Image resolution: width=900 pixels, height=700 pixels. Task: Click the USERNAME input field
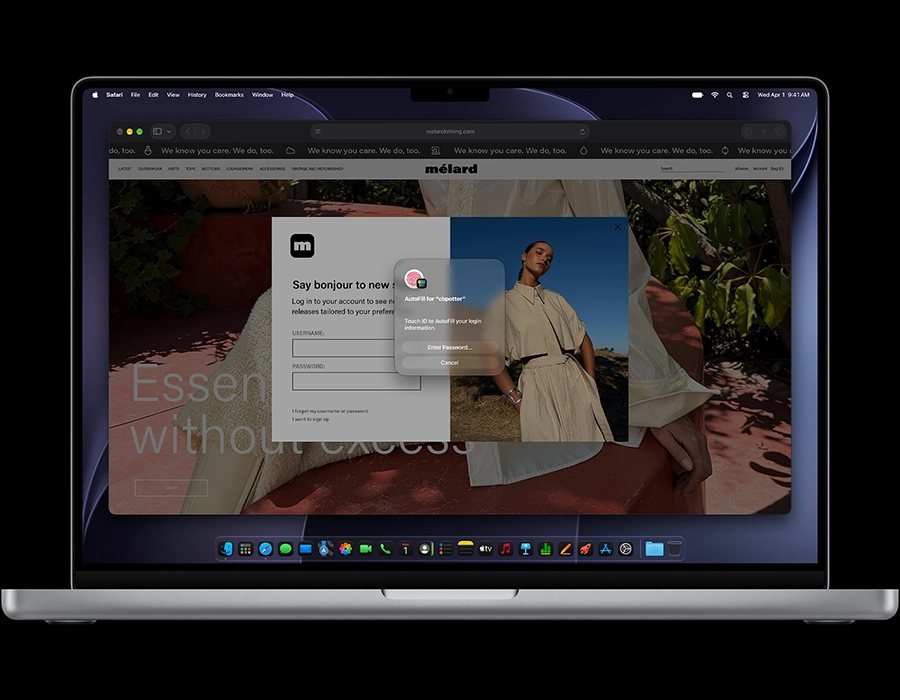[x=343, y=348]
